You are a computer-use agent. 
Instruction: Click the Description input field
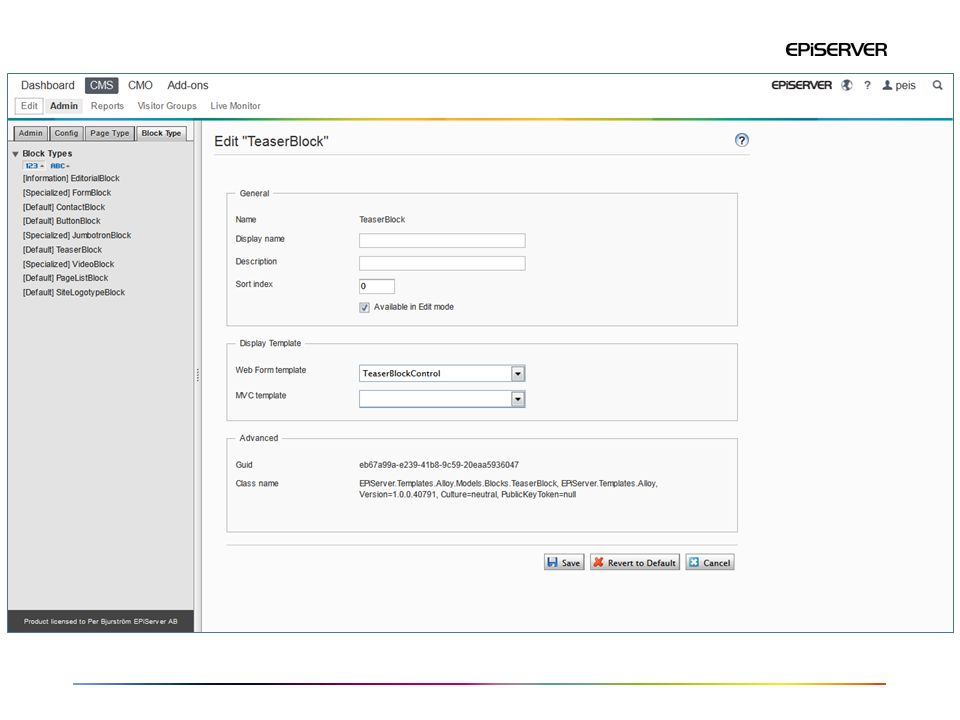(x=442, y=263)
